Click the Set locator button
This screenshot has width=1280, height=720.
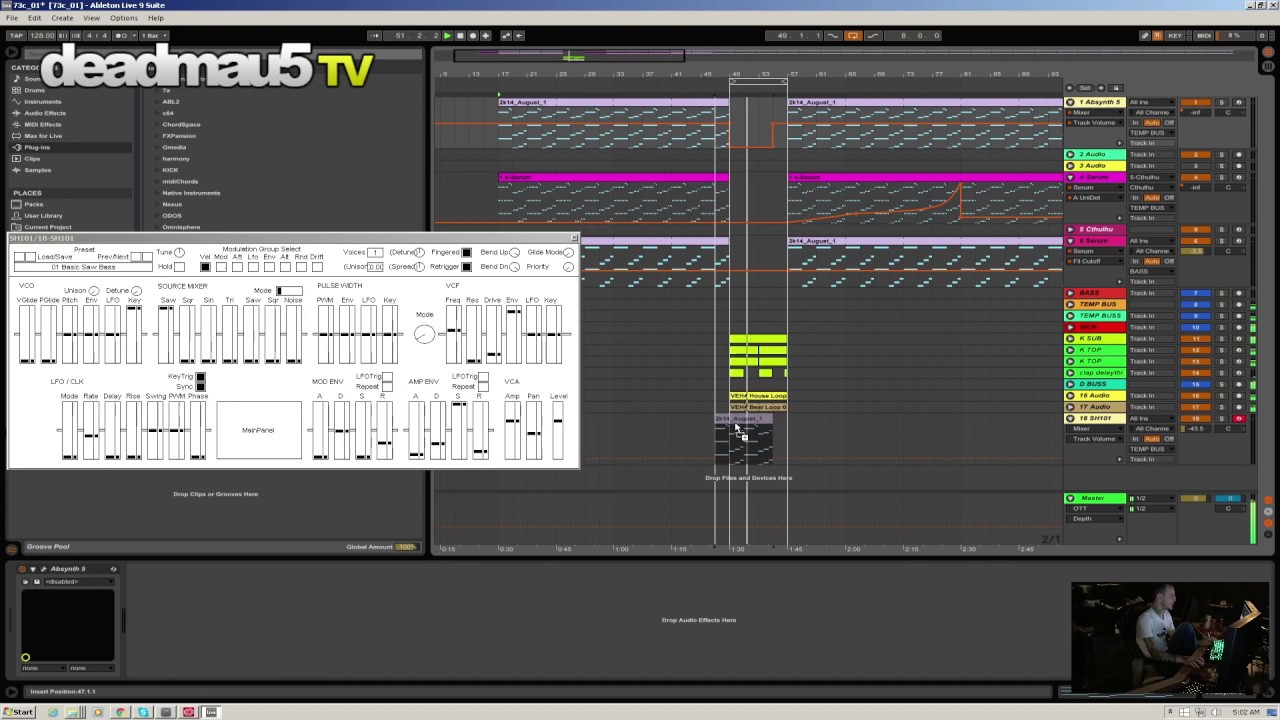tap(1085, 88)
